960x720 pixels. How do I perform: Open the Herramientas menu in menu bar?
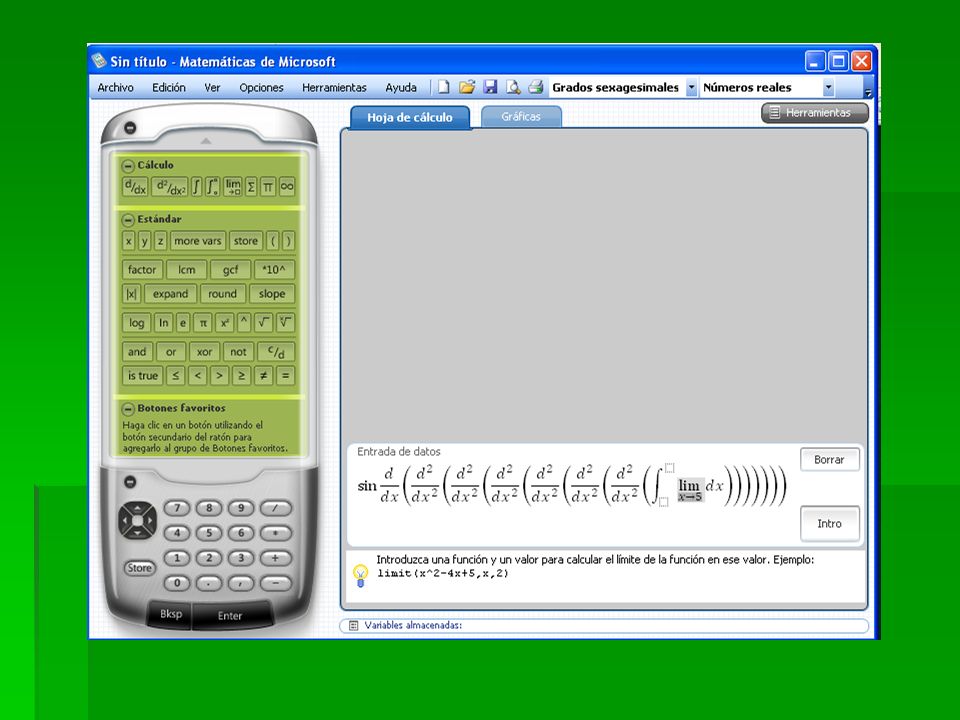(334, 88)
